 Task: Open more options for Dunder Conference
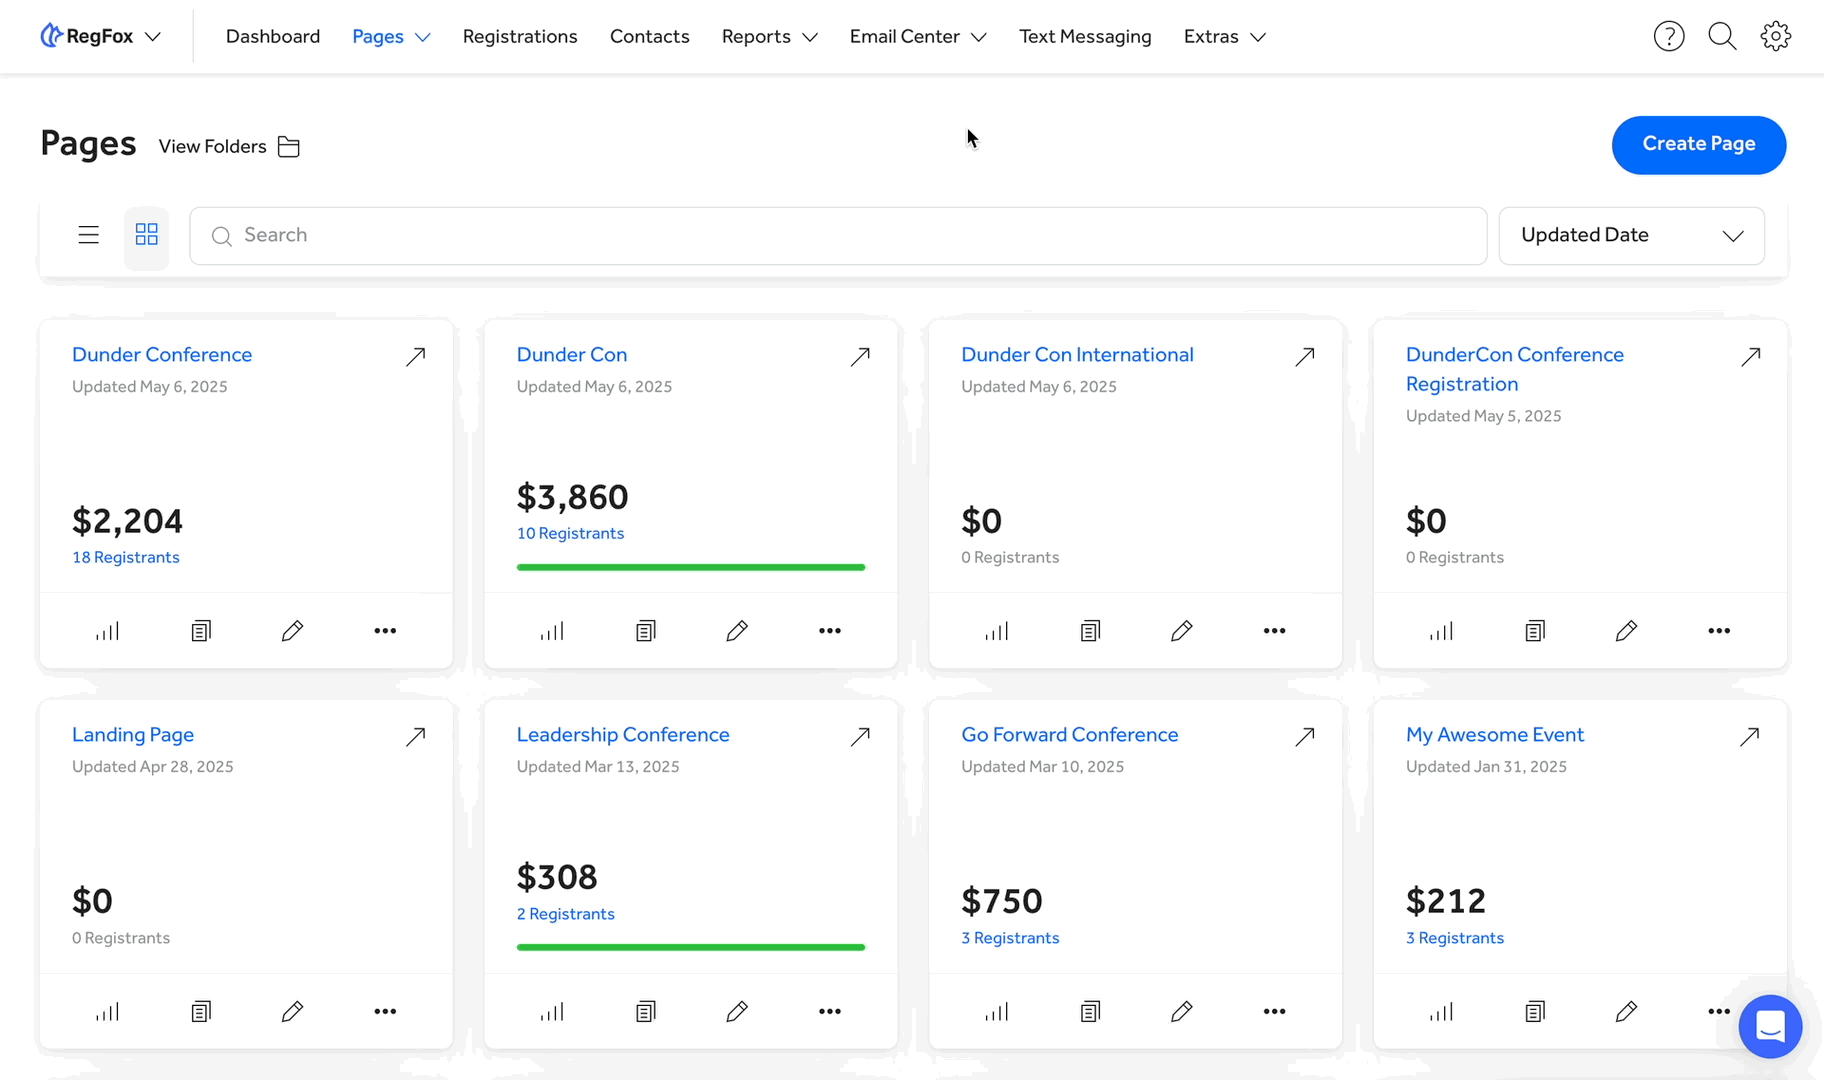pos(385,631)
